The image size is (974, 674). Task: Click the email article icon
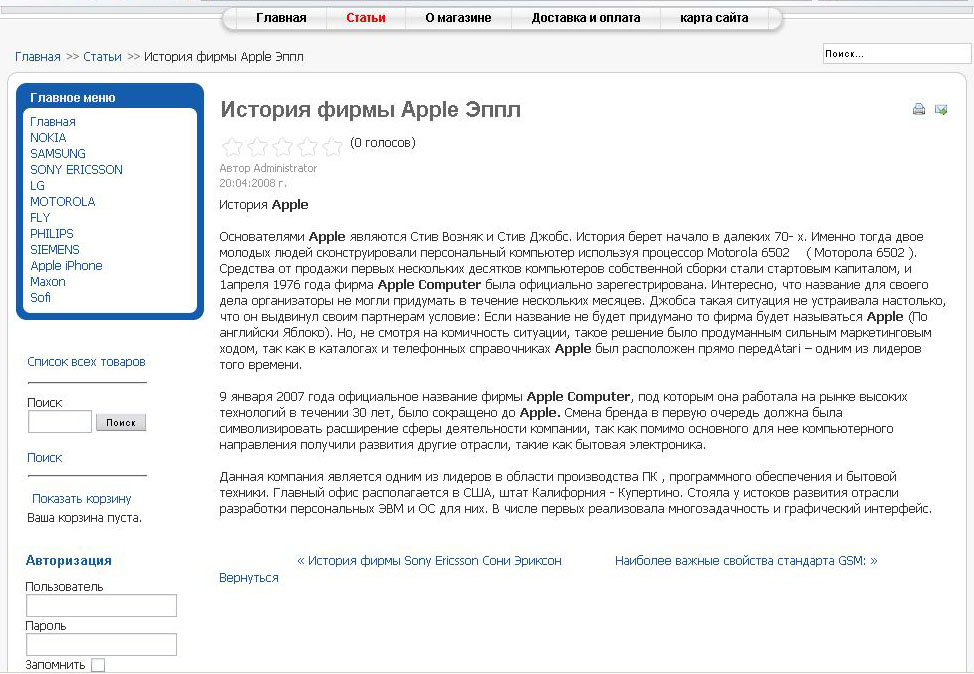[x=941, y=109]
